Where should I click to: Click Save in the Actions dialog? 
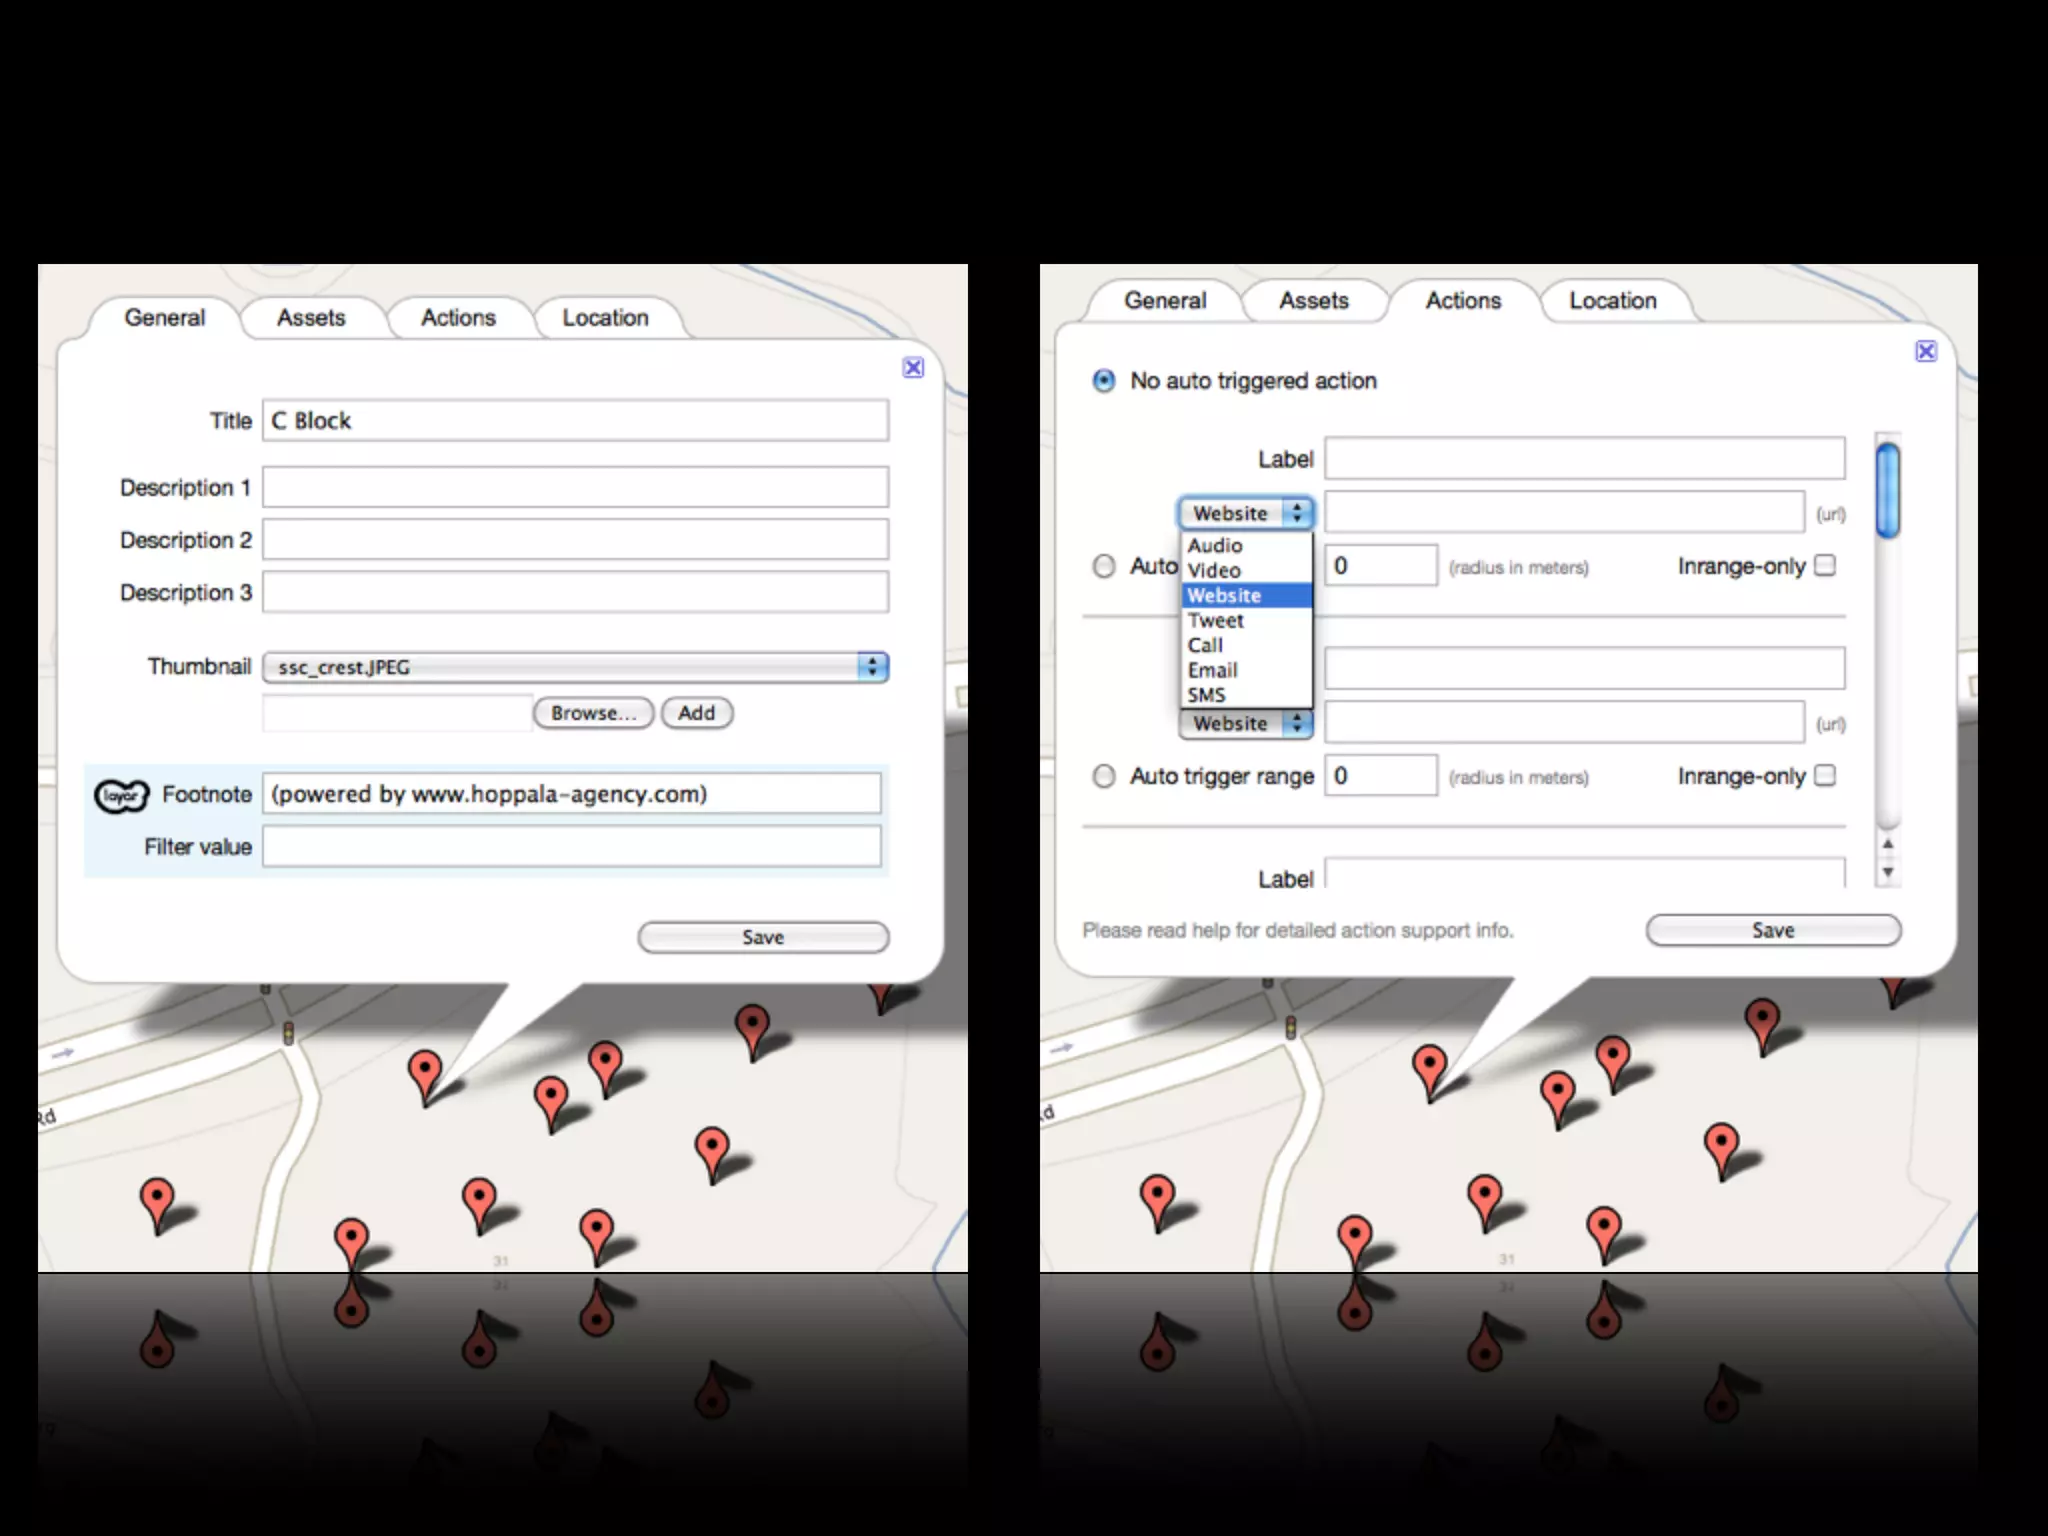[1772, 930]
